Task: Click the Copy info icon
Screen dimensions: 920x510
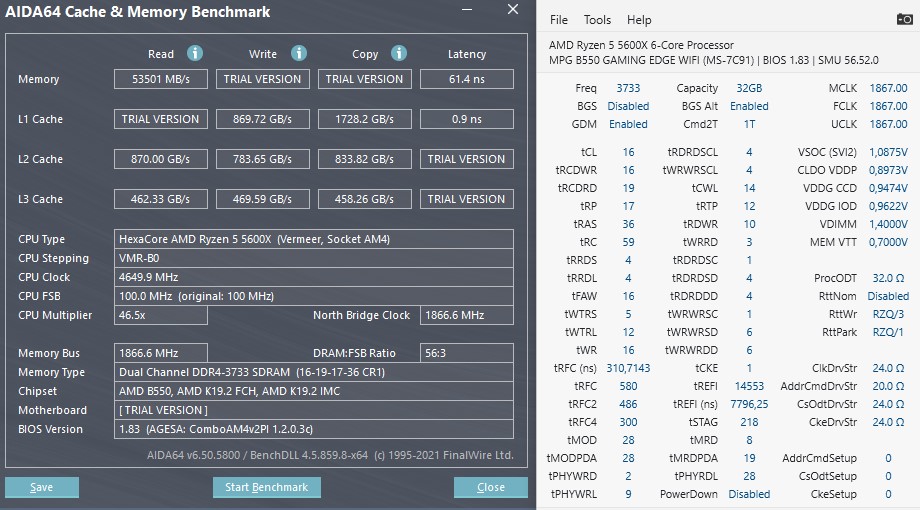Action: tap(399, 53)
